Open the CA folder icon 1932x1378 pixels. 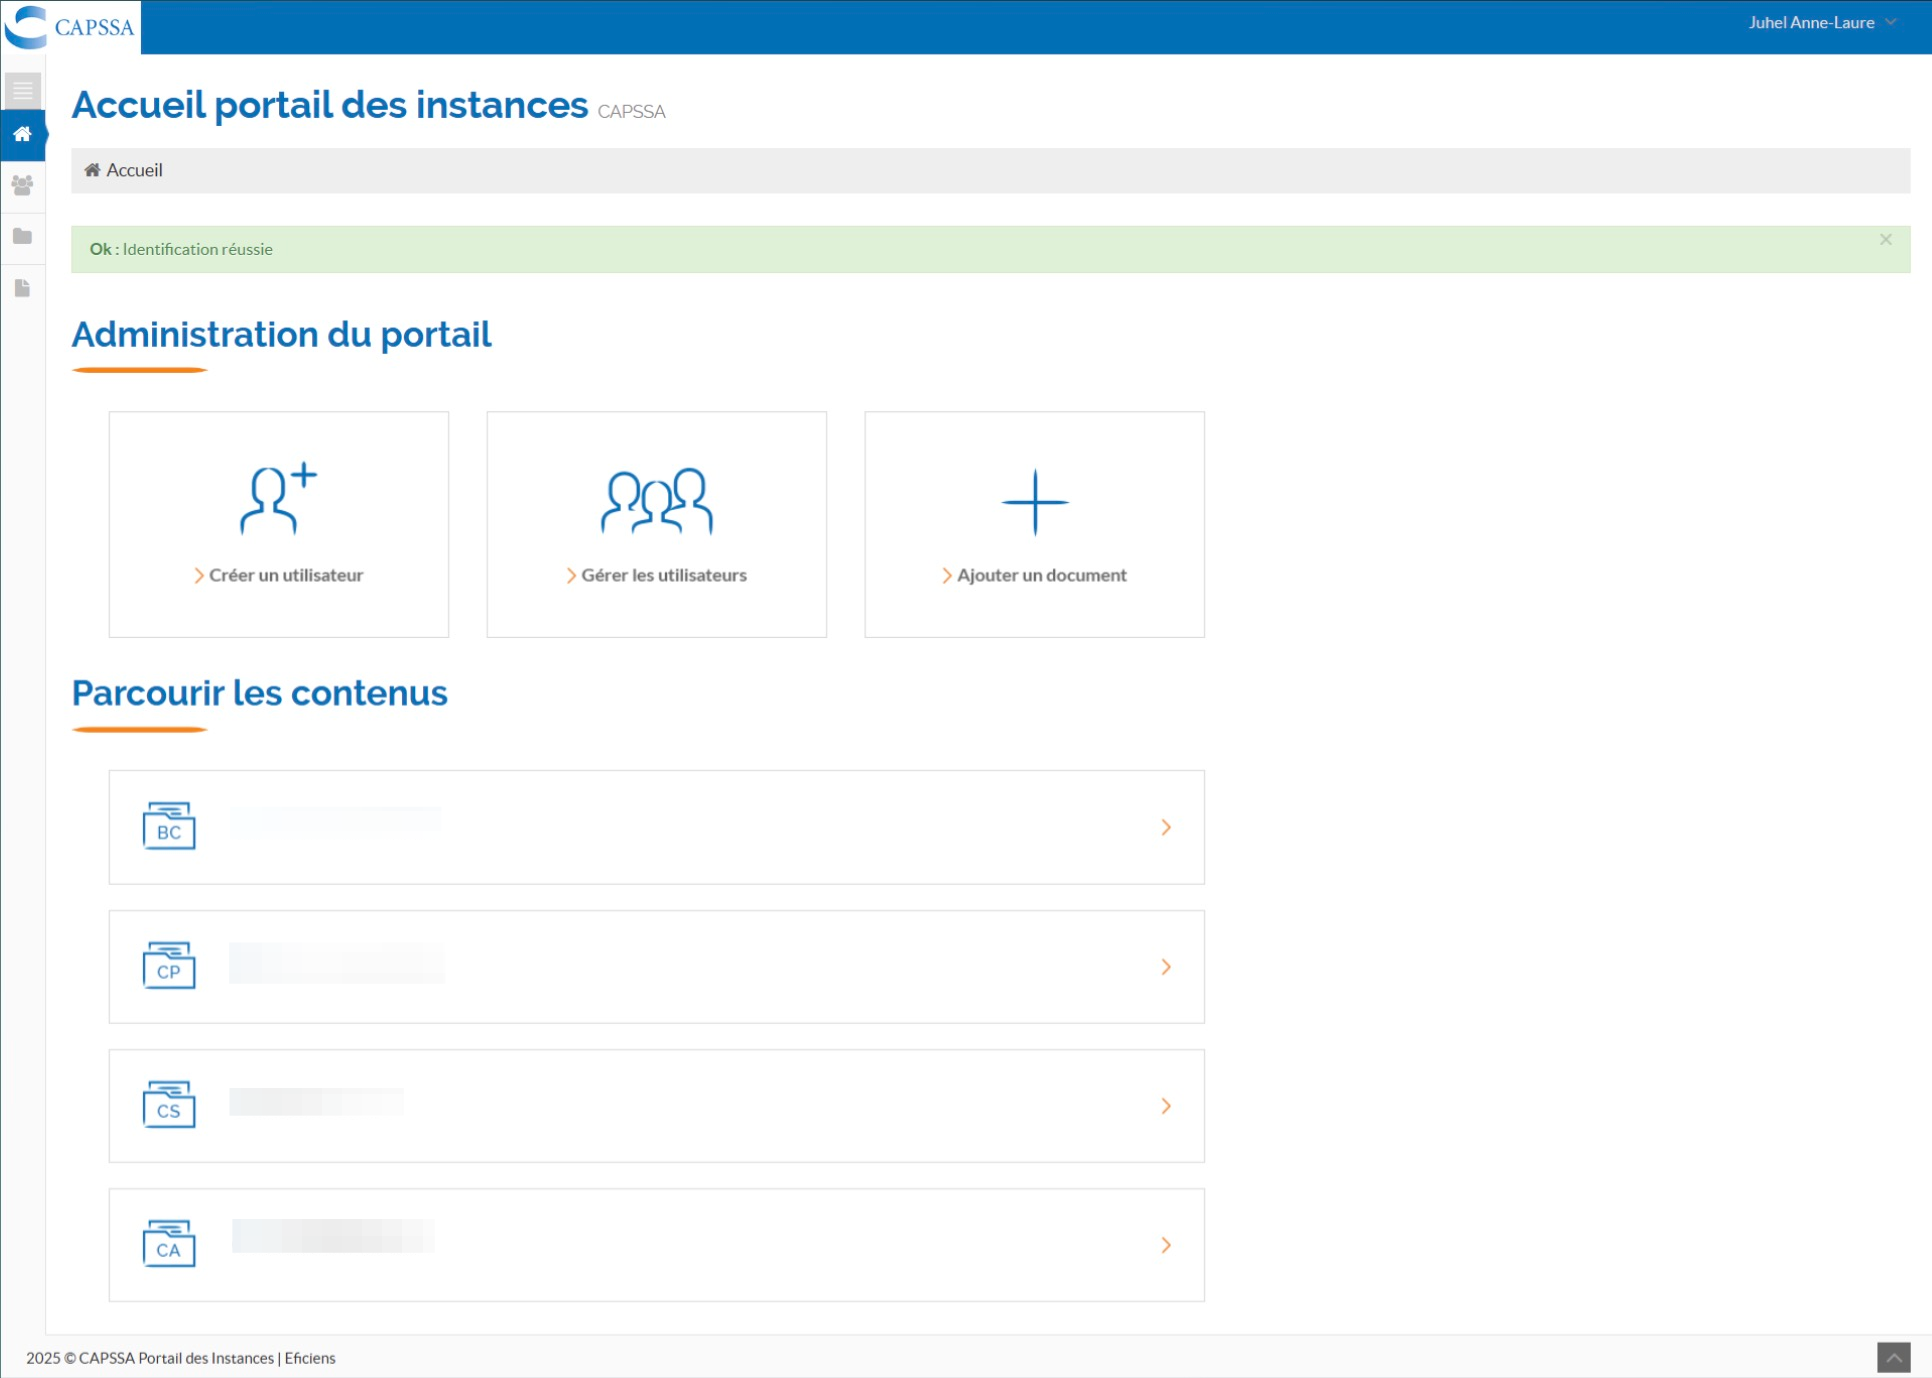pyautogui.click(x=169, y=1244)
